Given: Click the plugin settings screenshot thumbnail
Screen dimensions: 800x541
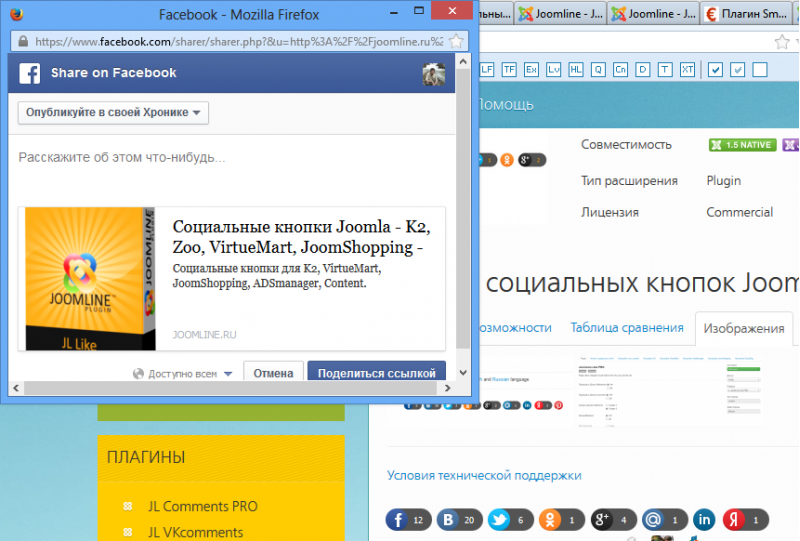Looking at the screenshot, I should (x=670, y=391).
